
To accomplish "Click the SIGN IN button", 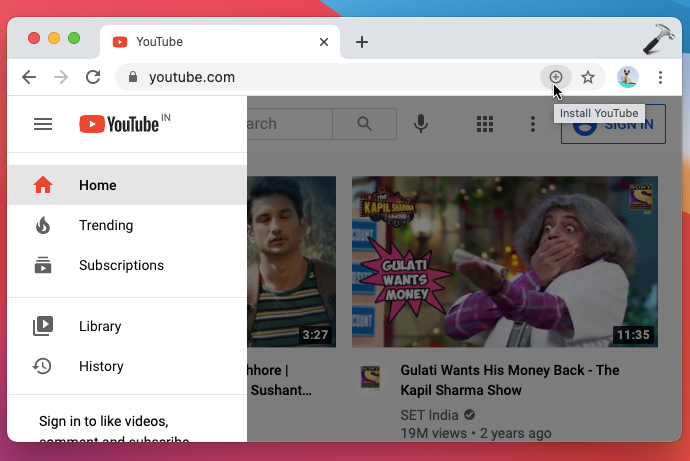I will click(x=613, y=124).
